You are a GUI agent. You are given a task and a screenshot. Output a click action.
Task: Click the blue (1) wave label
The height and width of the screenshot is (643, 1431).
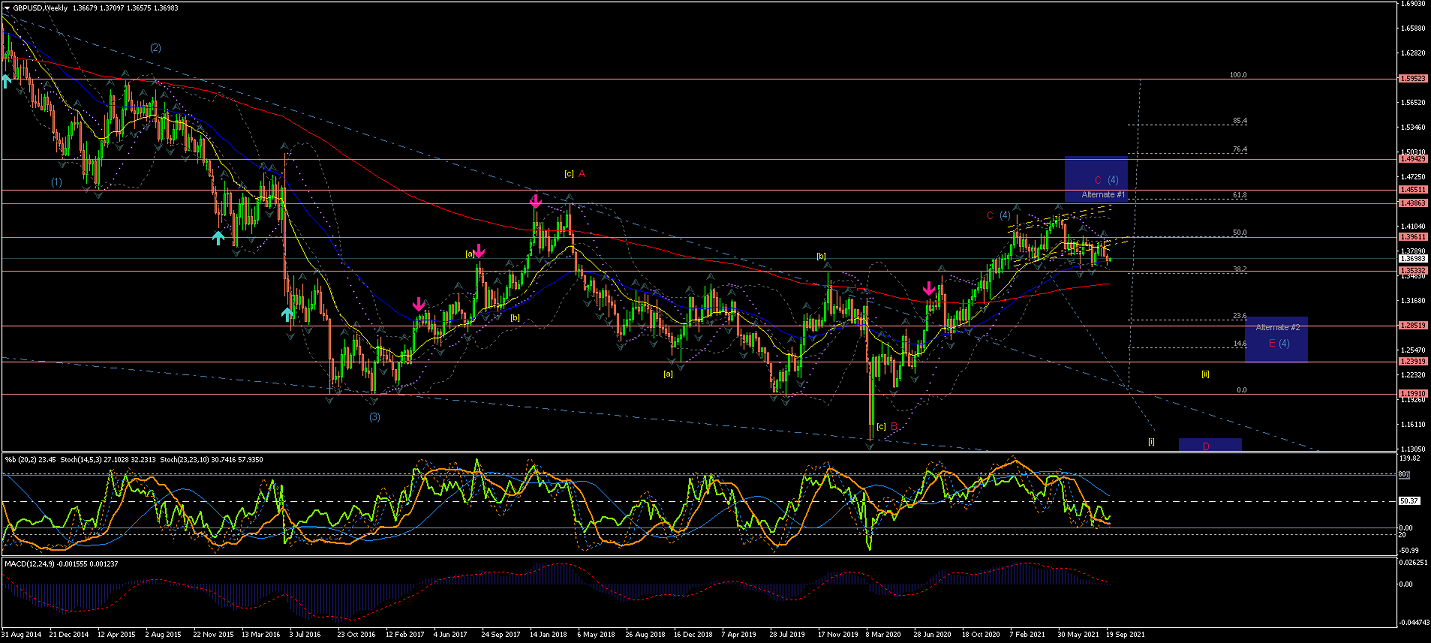pos(57,182)
